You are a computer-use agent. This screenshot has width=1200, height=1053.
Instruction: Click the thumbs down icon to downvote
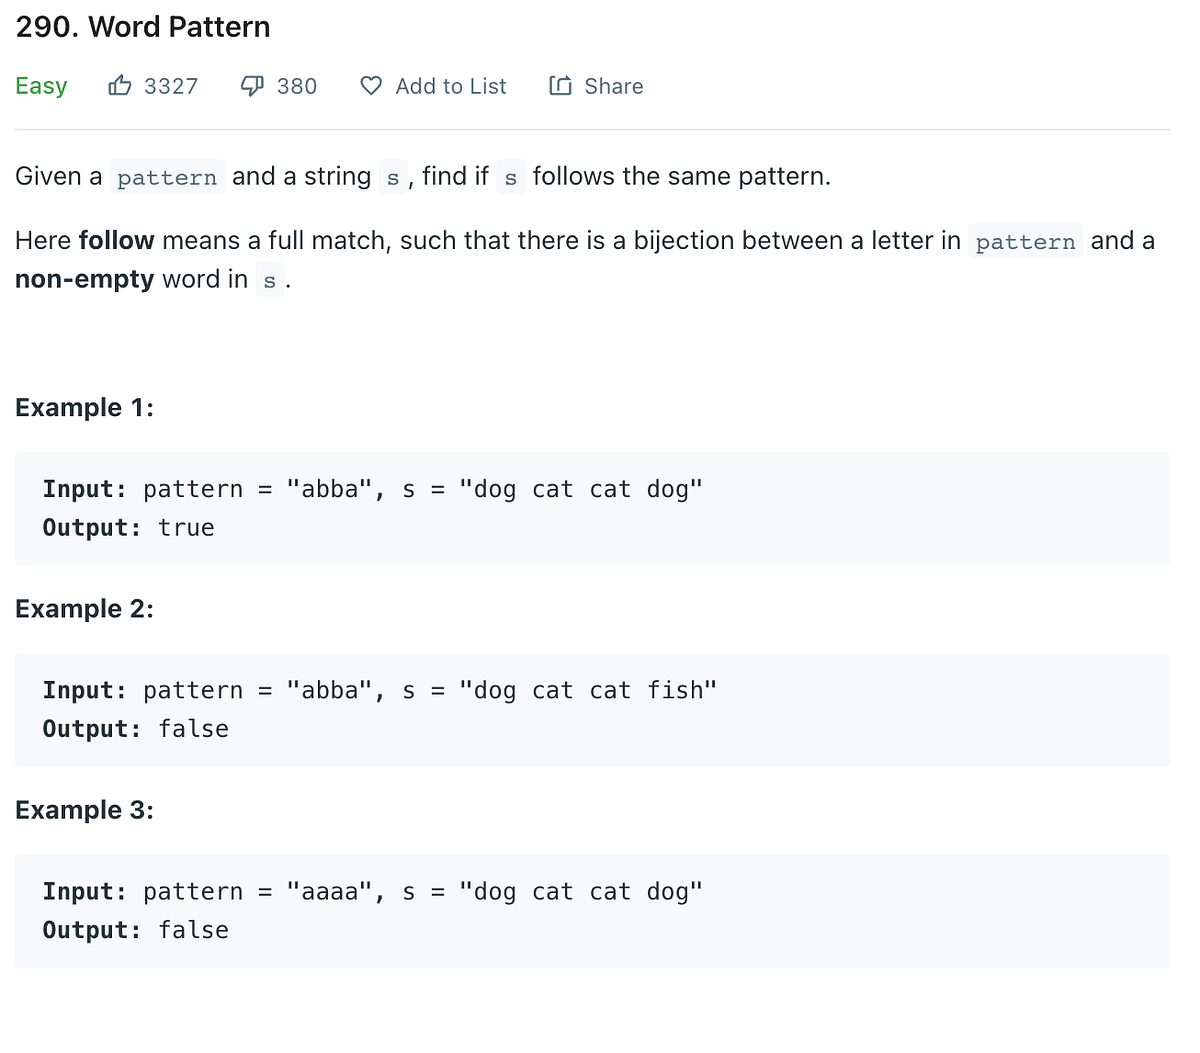(251, 86)
